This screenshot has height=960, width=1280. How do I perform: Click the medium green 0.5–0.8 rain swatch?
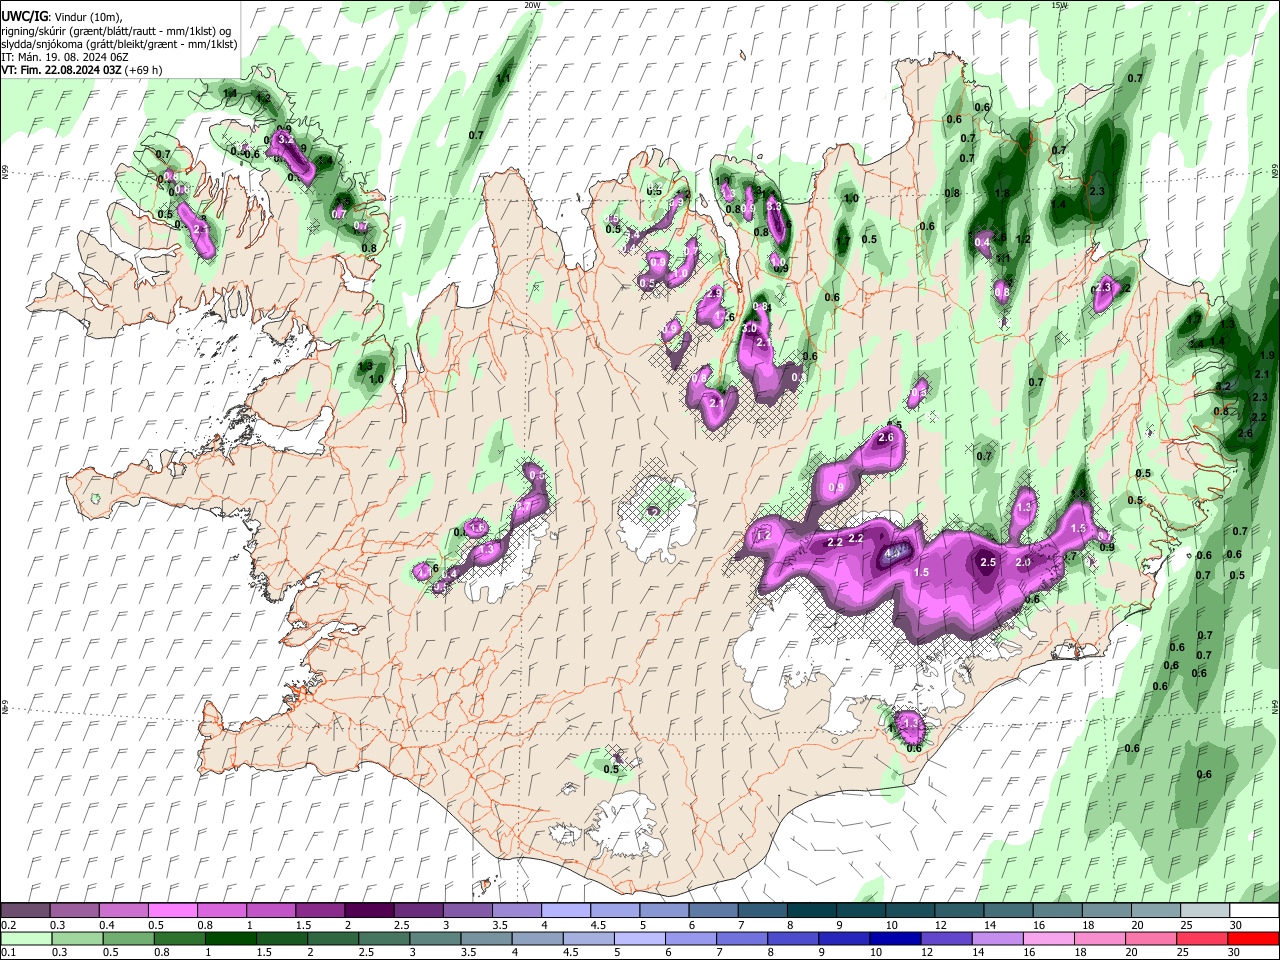click(127, 938)
